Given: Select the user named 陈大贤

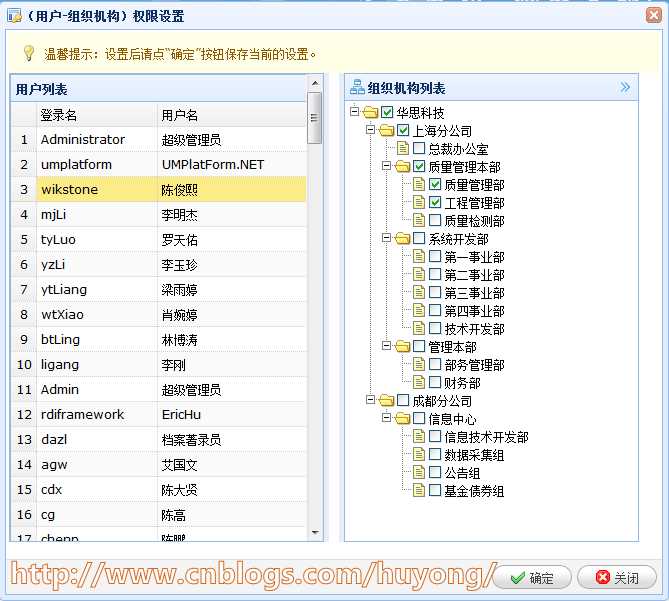Looking at the screenshot, I should [159, 490].
